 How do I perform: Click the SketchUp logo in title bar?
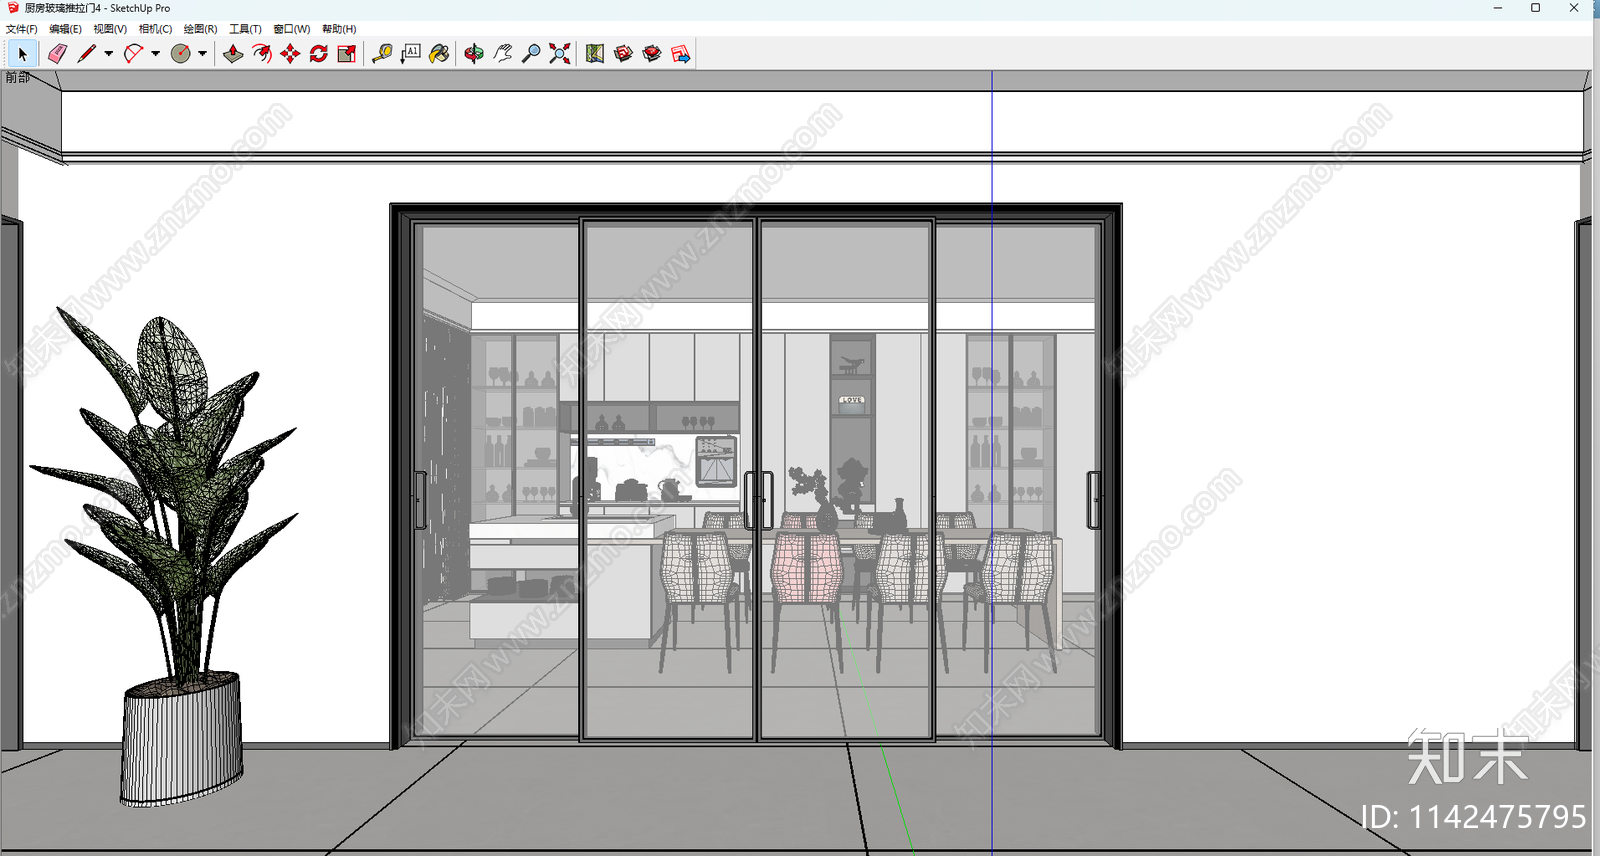13,8
